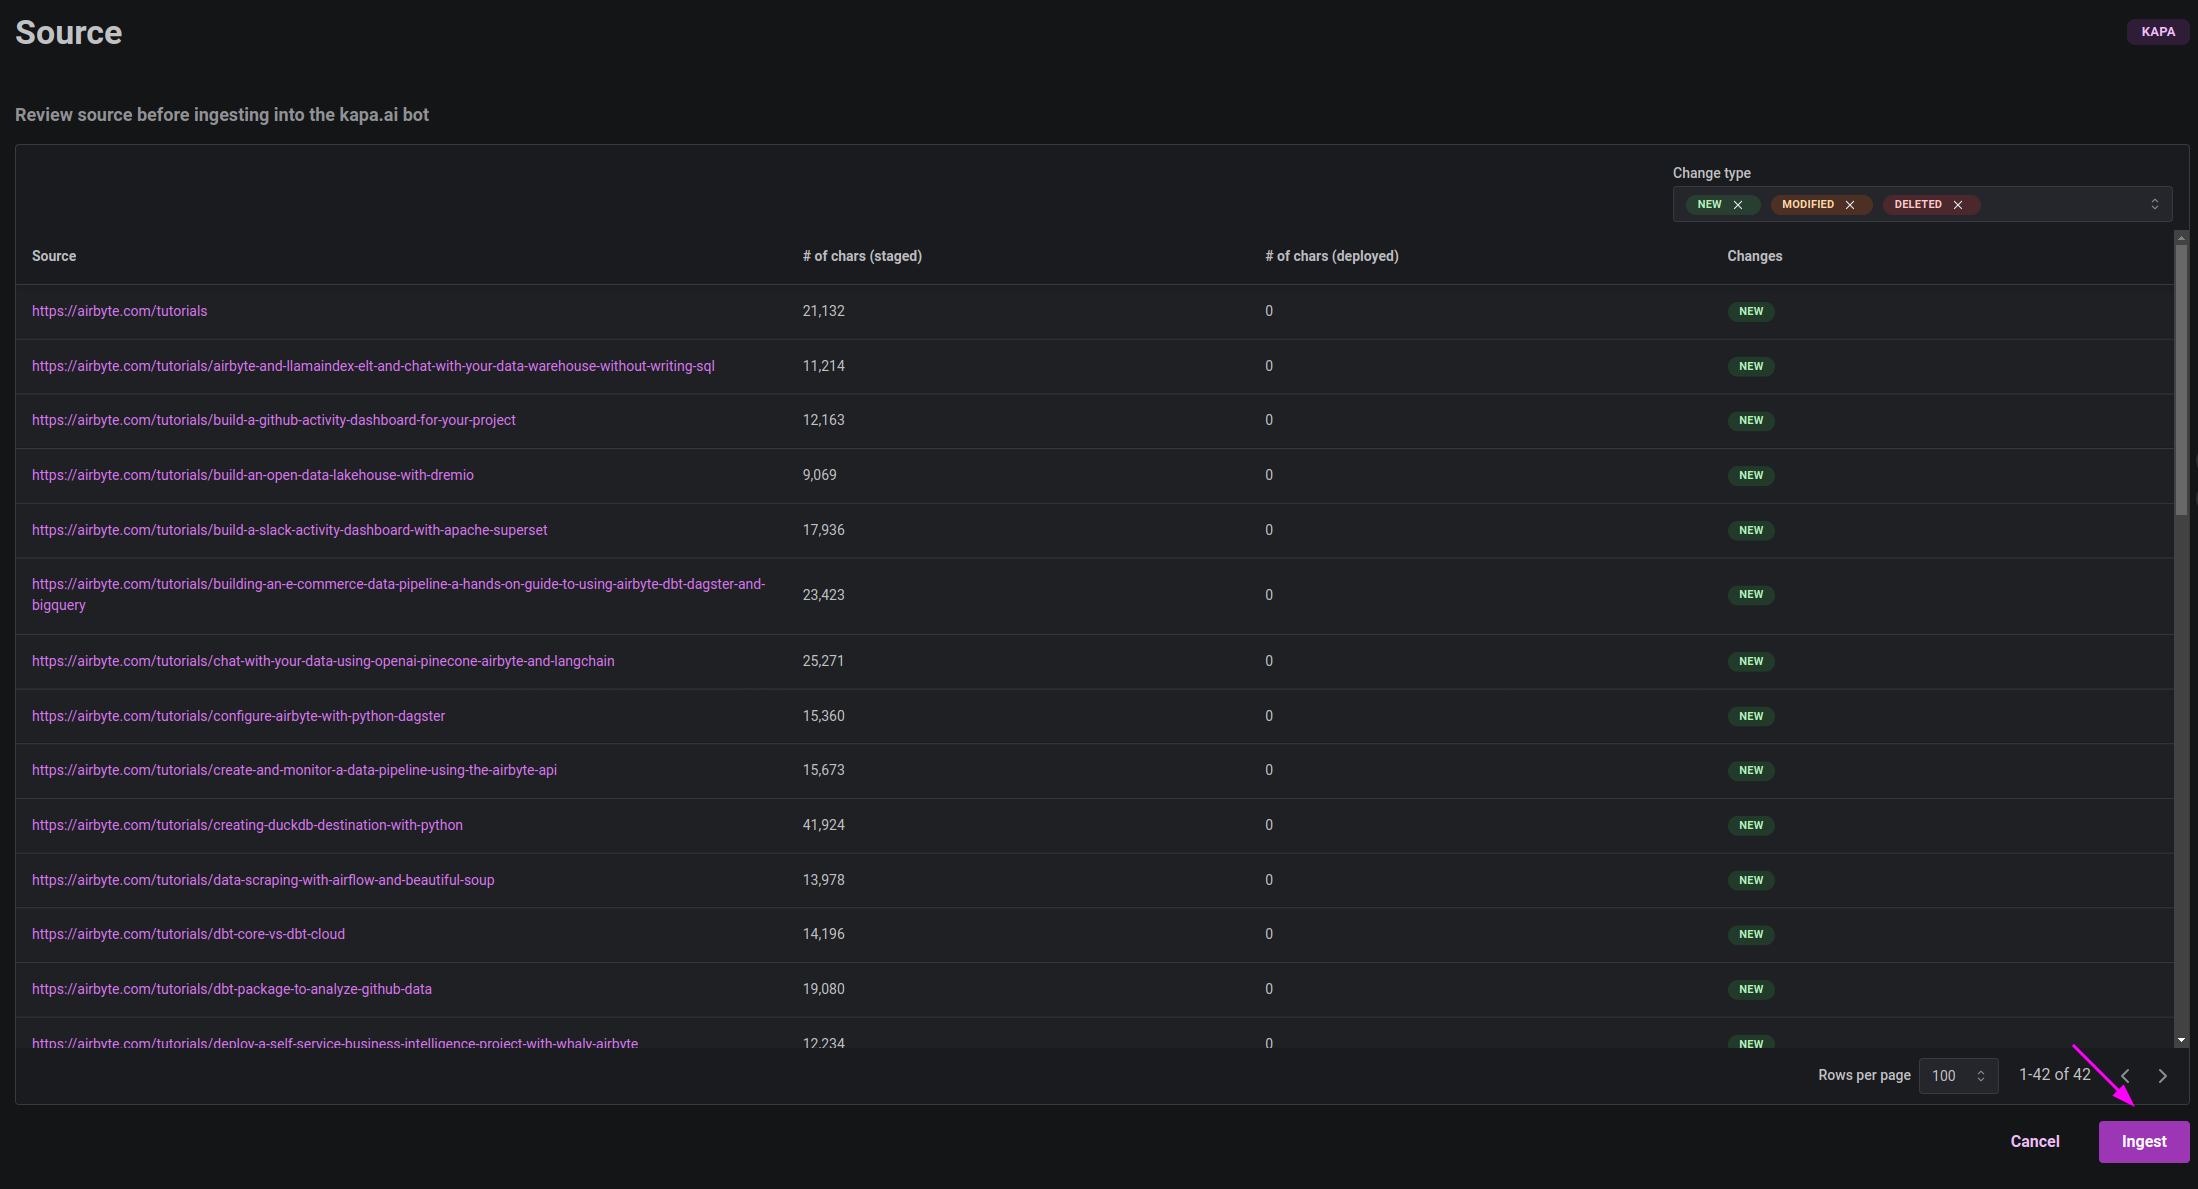Viewport: 2198px width, 1189px height.
Task: Open the data-scraping-with-airflow link
Action: pyautogui.click(x=263, y=880)
